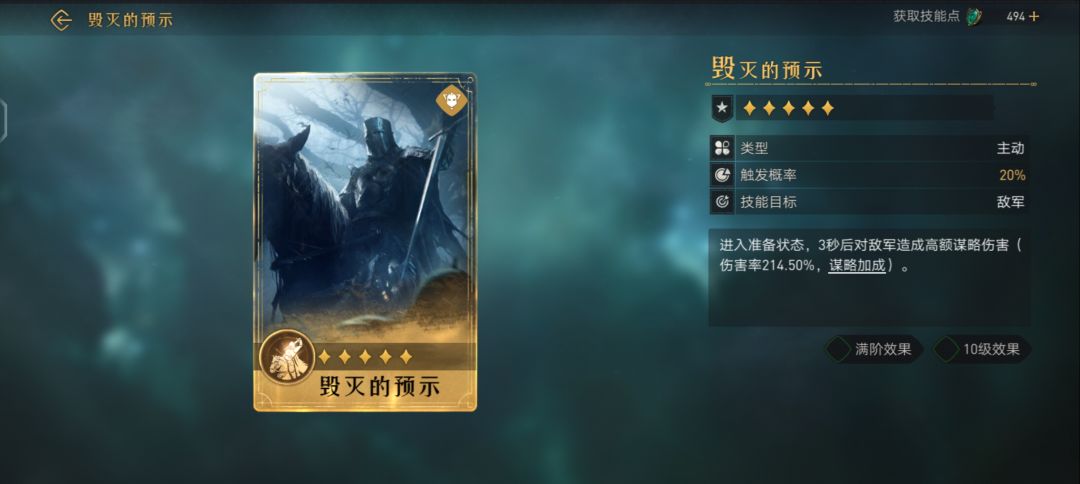The height and width of the screenshot is (484, 1080).
Task: Tap the 毁灭的预示 skill card artwork
Action: coord(365,242)
